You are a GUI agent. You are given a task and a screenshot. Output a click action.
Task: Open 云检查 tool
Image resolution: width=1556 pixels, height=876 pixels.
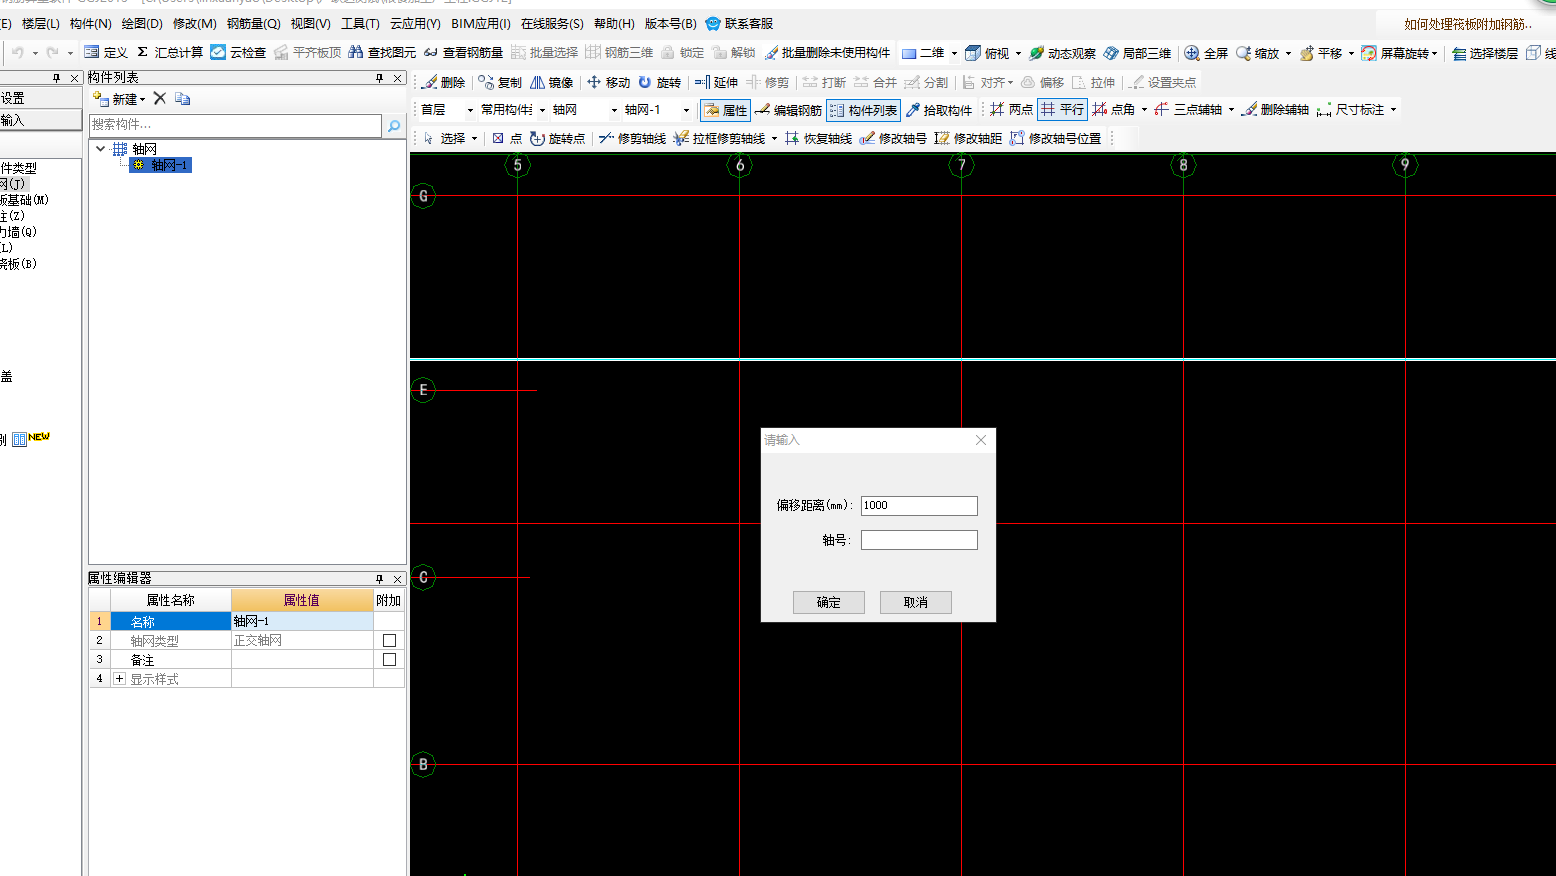tap(238, 53)
